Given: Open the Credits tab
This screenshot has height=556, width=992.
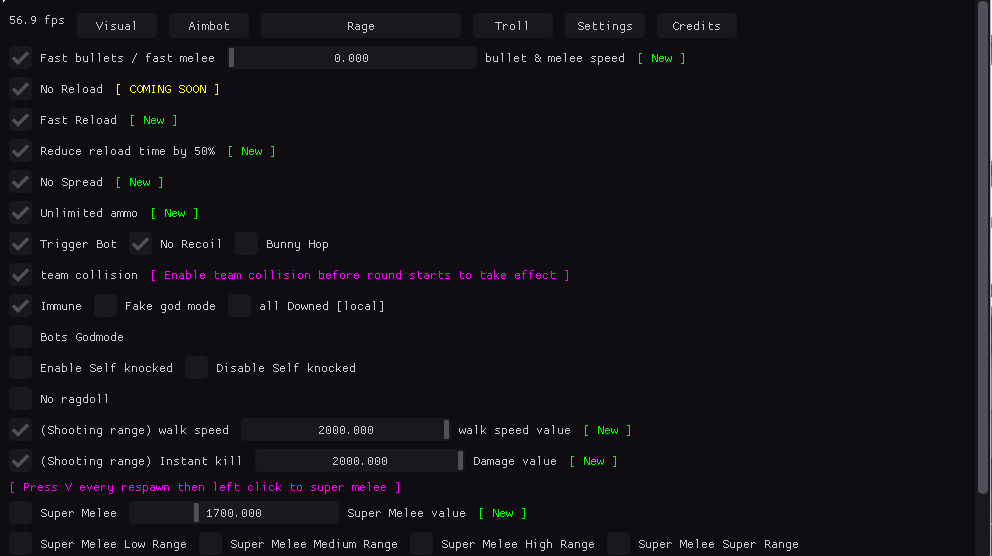Looking at the screenshot, I should pyautogui.click(x=696, y=26).
